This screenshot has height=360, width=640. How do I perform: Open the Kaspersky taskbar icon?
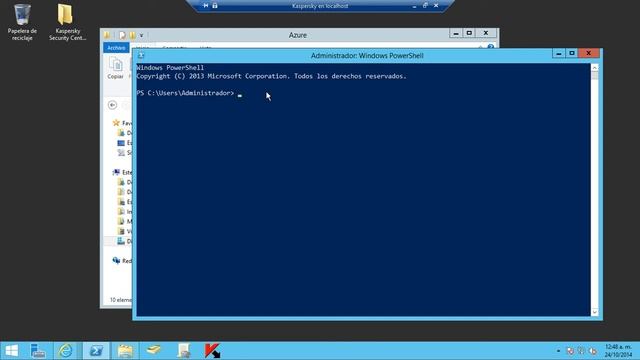pos(212,351)
